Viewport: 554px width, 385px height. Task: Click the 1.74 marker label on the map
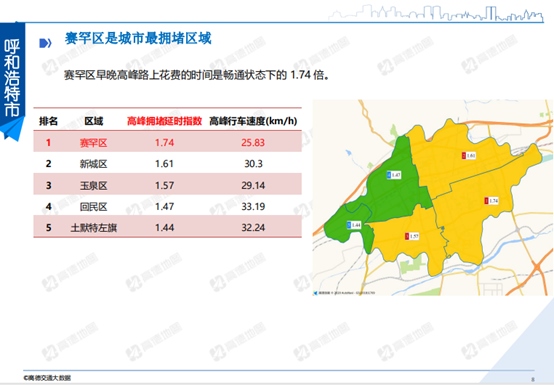point(491,201)
